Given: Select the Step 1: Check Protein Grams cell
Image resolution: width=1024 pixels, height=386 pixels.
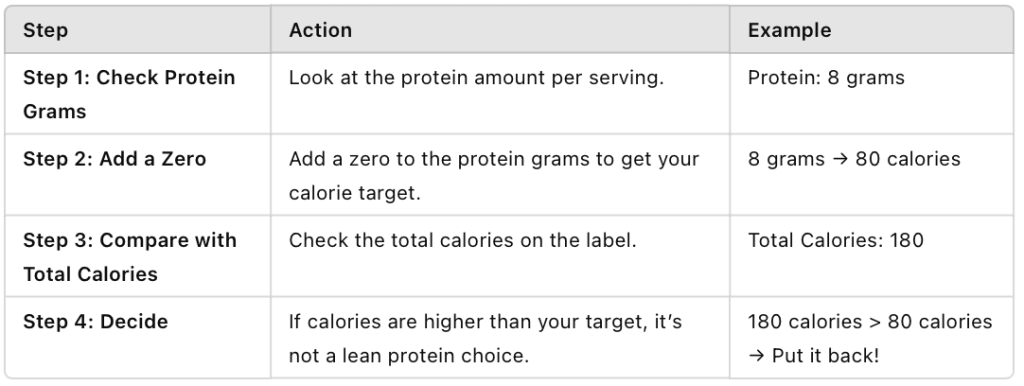Looking at the screenshot, I should tap(138, 94).
